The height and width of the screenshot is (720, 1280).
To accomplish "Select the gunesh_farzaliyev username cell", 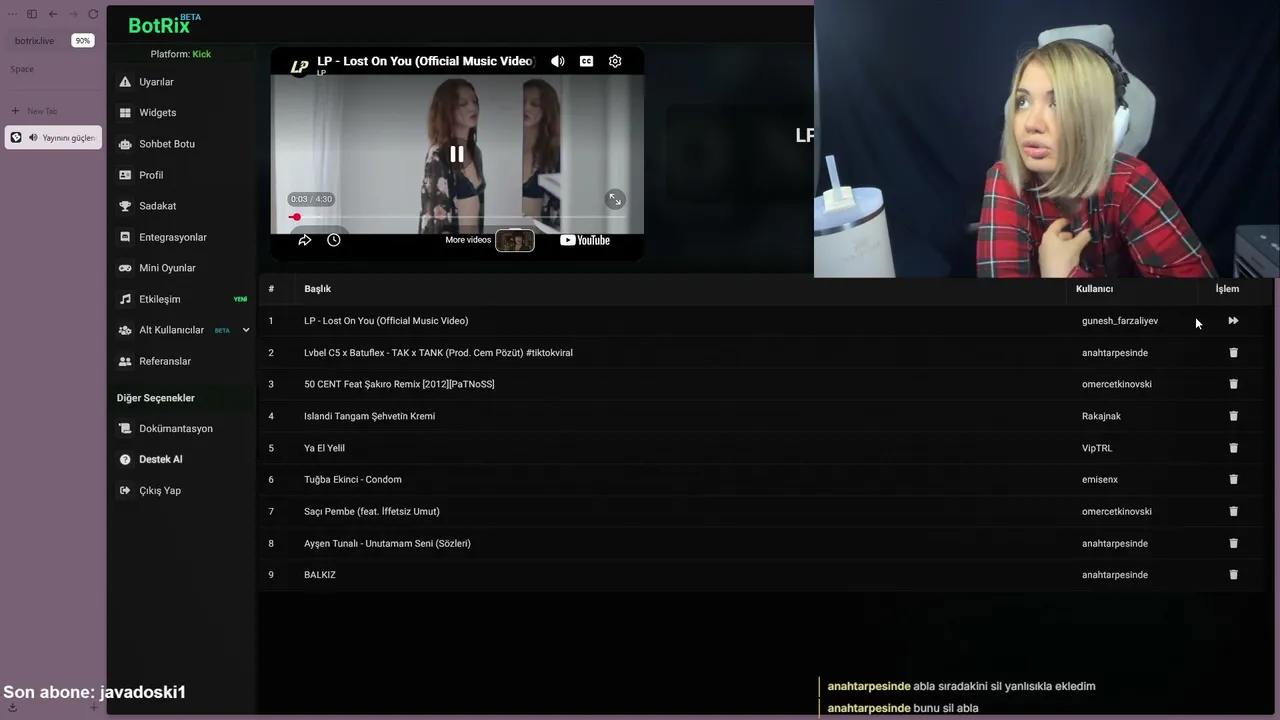I will 1120,321.
